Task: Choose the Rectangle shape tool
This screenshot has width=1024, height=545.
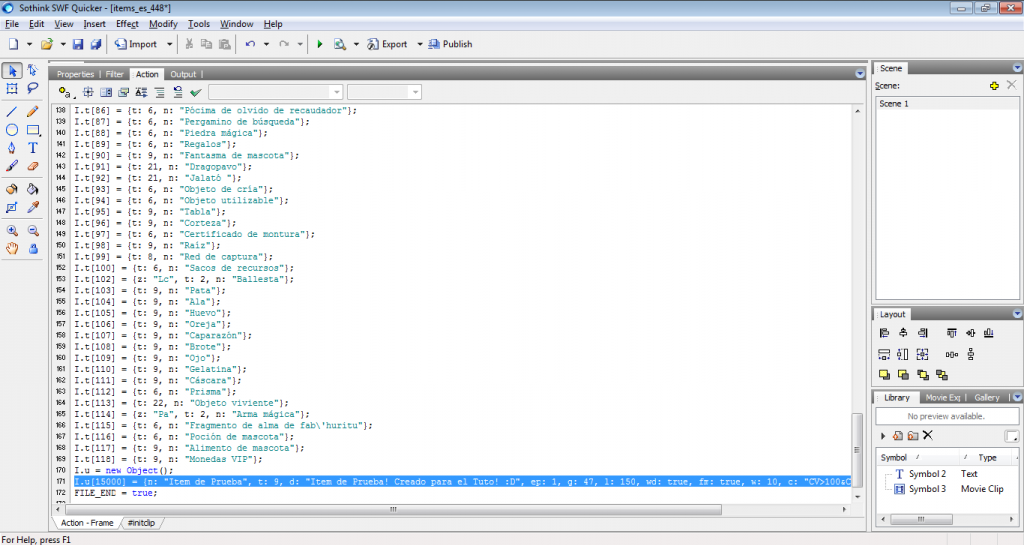Action: coord(33,130)
